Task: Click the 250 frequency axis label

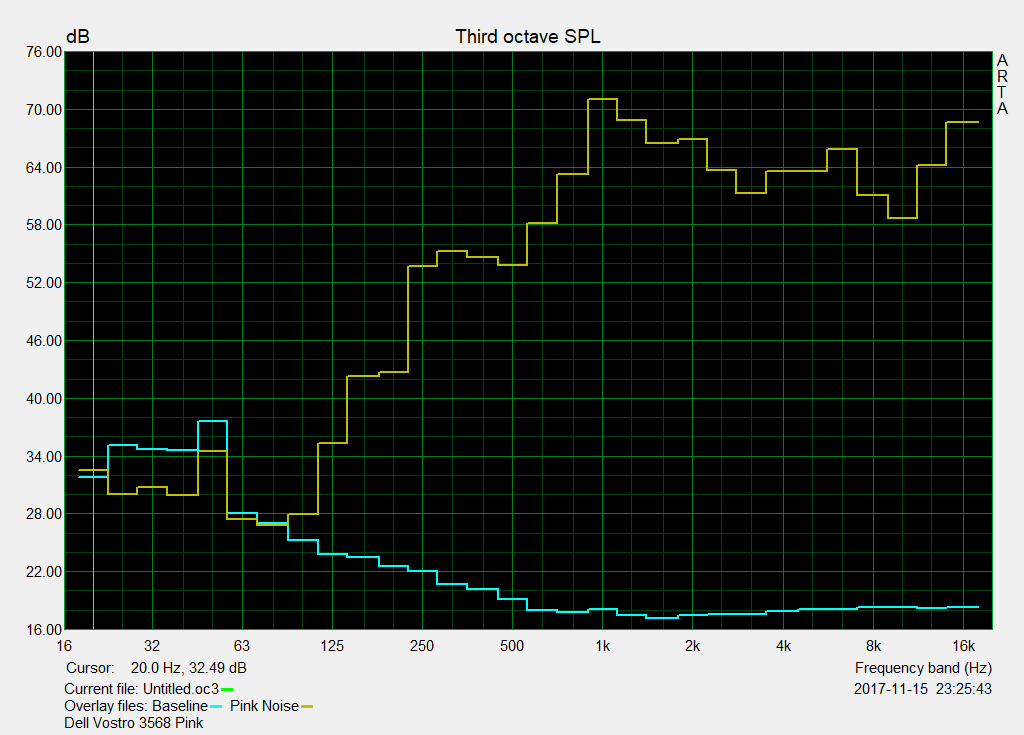Action: [x=422, y=646]
